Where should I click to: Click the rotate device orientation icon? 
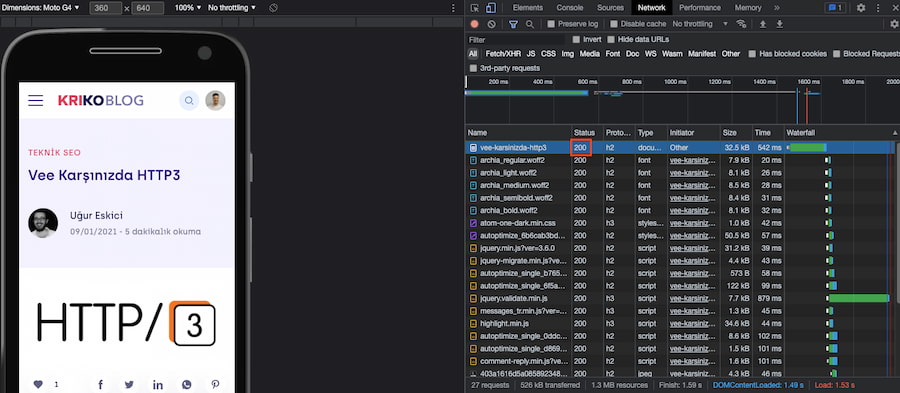(273, 8)
